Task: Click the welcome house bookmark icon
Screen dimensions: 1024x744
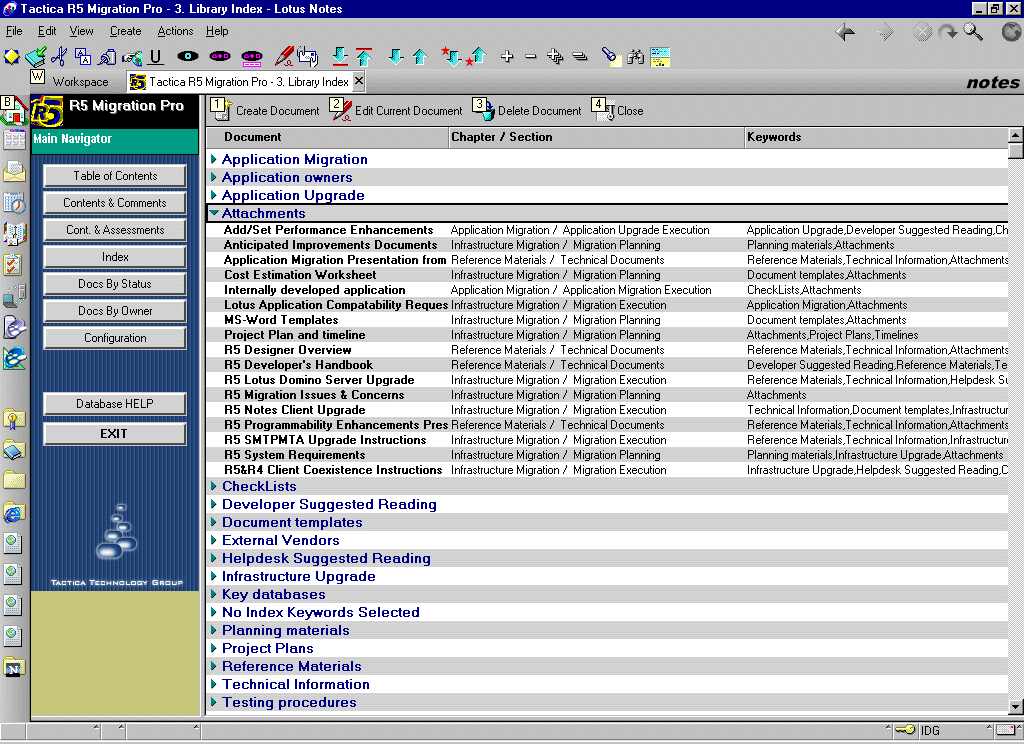Action: click(x=14, y=110)
